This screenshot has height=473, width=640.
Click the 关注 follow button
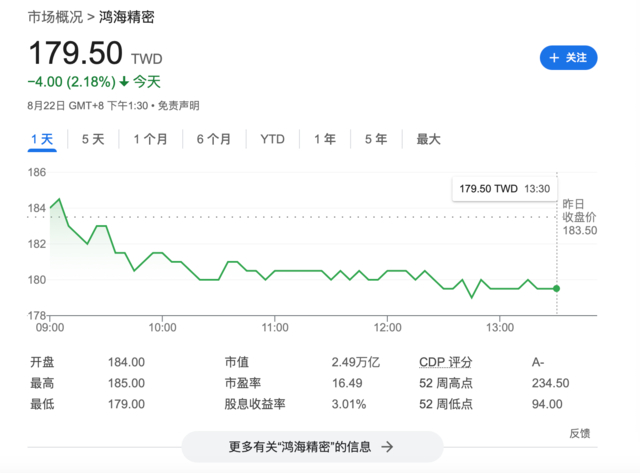coord(569,58)
